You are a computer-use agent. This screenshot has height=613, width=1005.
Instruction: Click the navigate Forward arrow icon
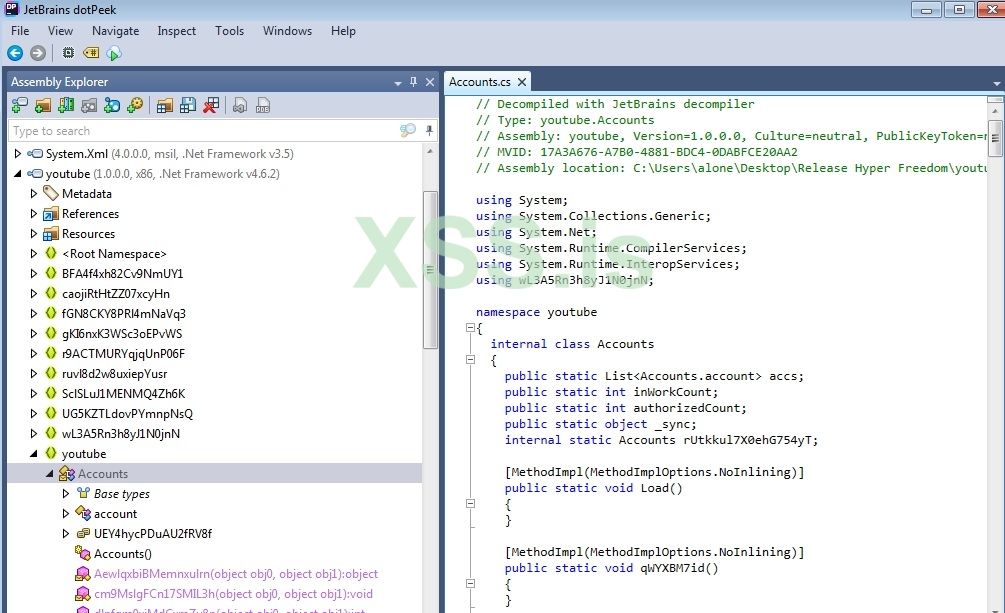tap(38, 53)
